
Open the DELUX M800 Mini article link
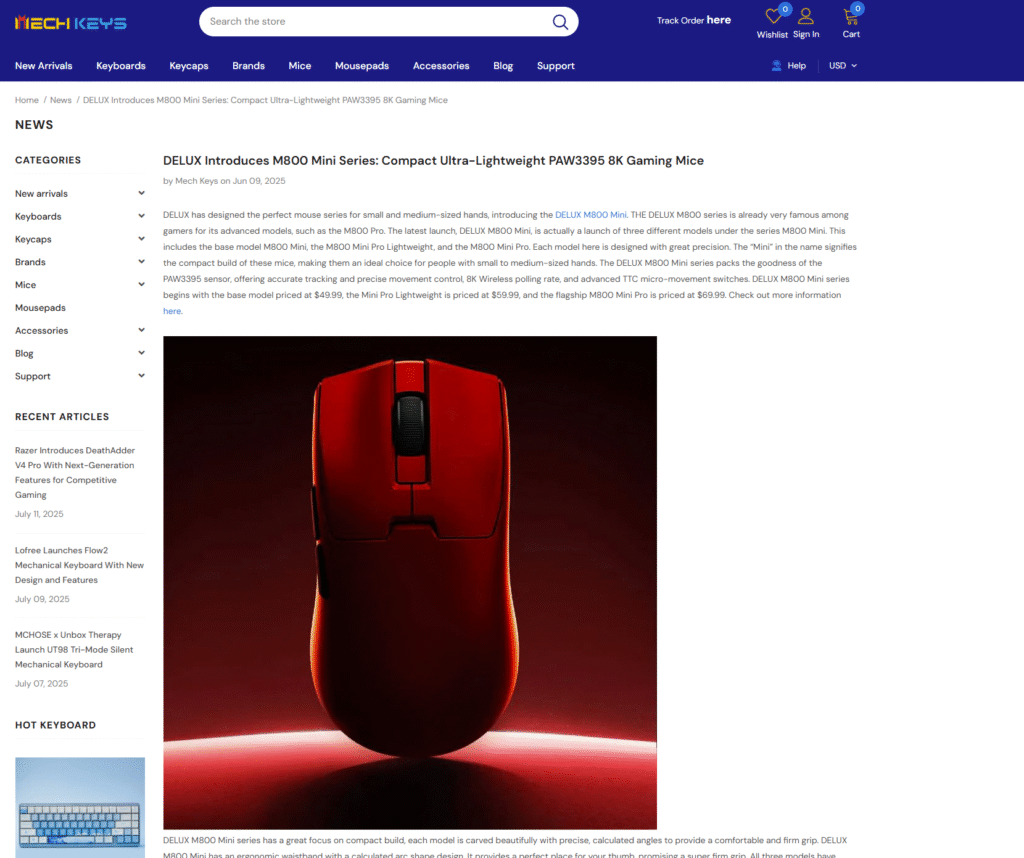590,215
